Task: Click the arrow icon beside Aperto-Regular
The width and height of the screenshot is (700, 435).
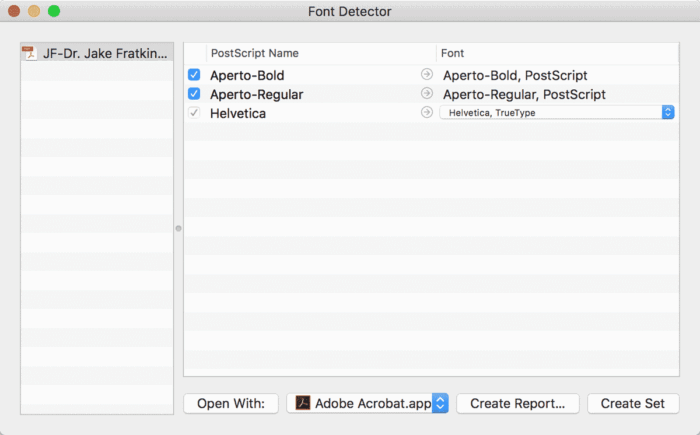Action: pos(427,93)
